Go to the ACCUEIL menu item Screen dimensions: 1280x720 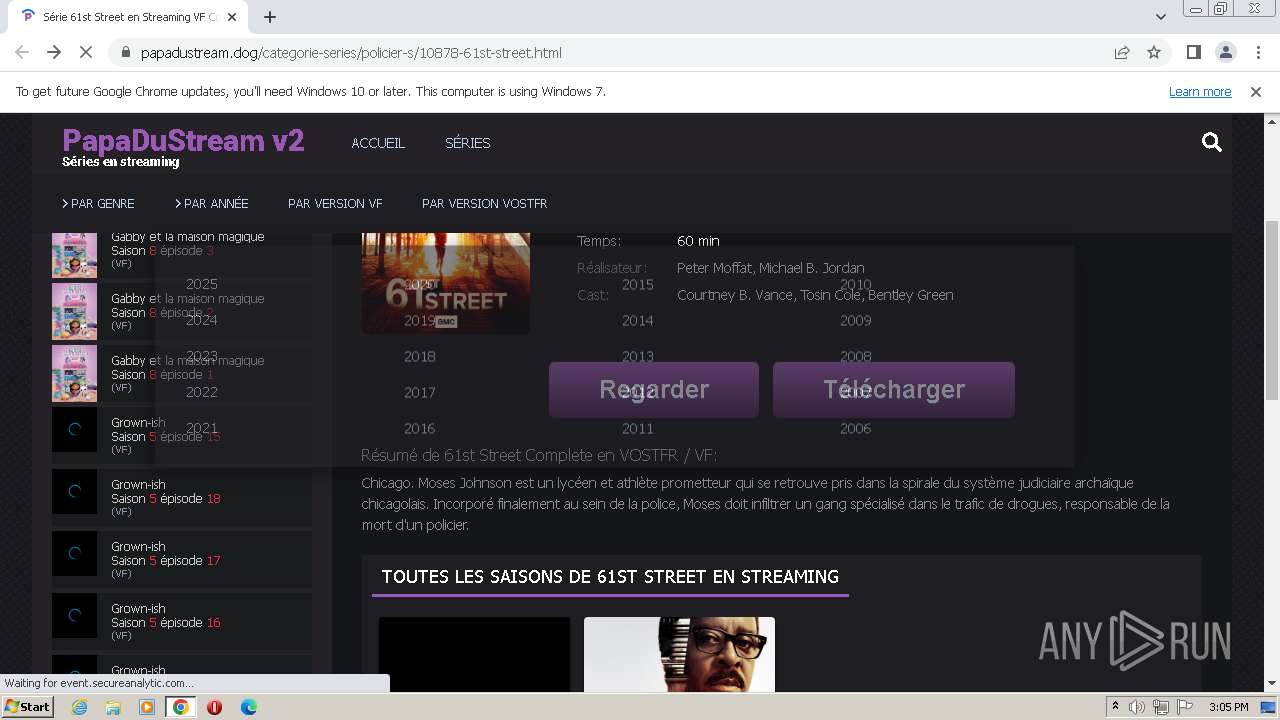pos(378,143)
